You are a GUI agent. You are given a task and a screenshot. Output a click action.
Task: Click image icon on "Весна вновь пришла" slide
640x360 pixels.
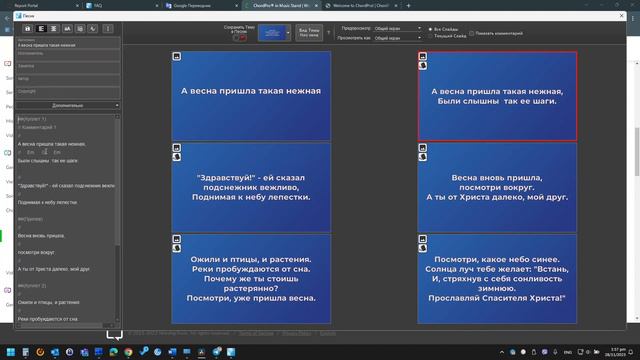click(x=423, y=148)
